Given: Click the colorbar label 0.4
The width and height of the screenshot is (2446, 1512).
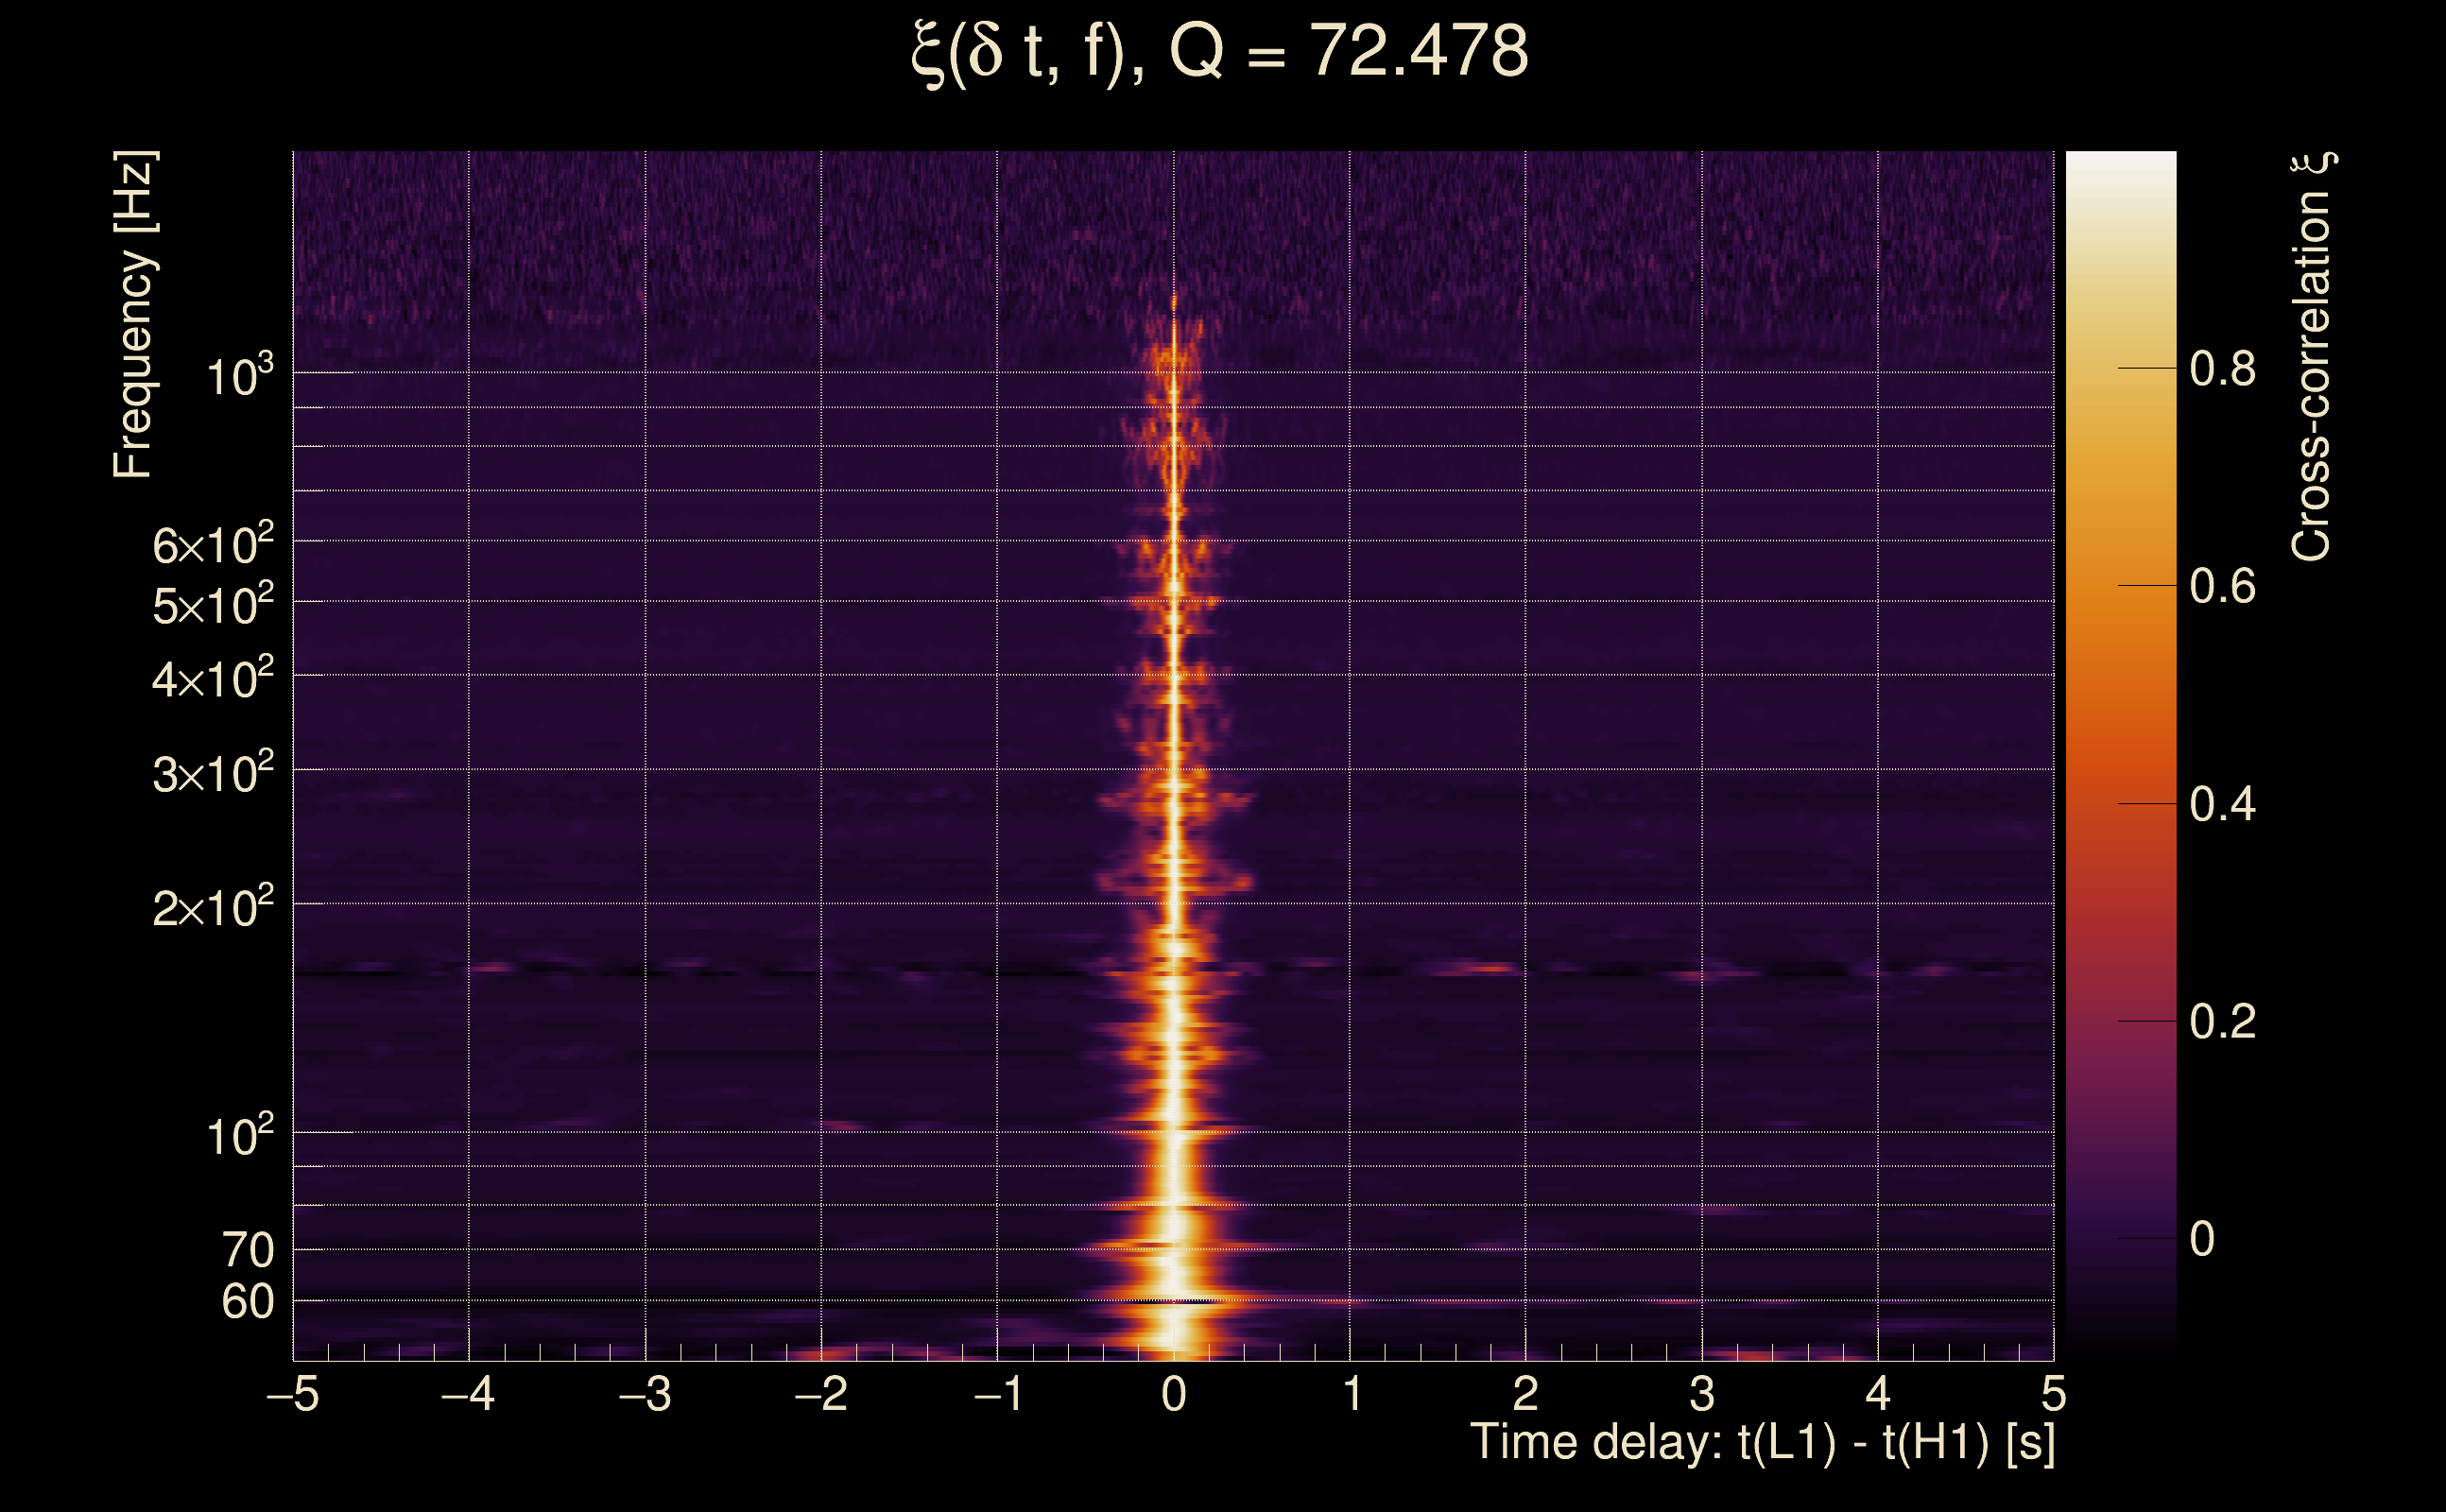Looking at the screenshot, I should coord(2222,804).
